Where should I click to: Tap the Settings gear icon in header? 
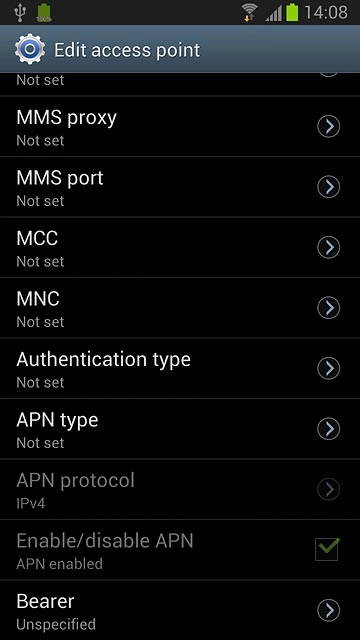point(29,49)
